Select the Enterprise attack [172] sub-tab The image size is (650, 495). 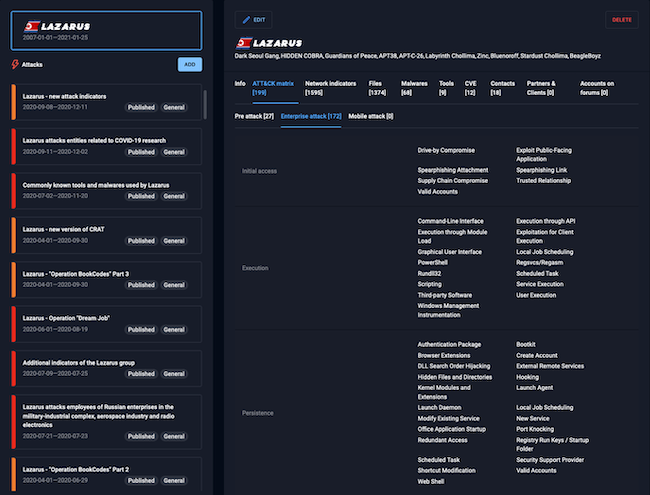click(311, 116)
